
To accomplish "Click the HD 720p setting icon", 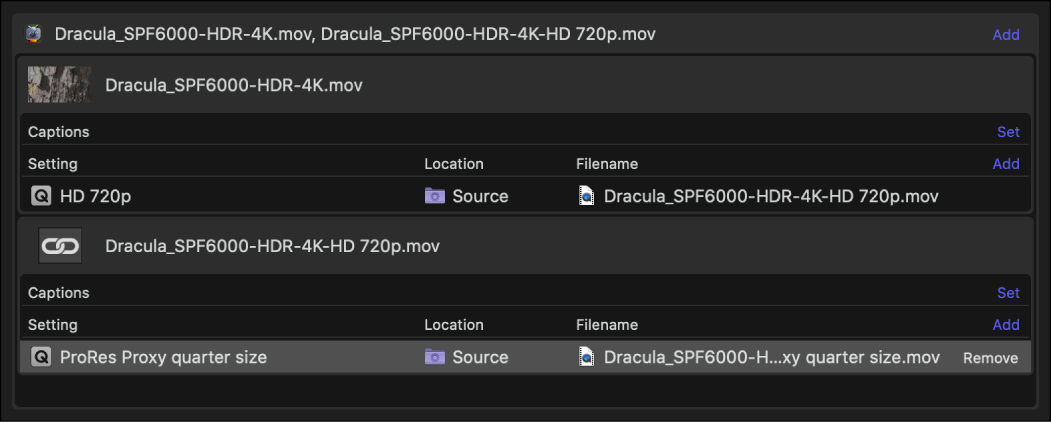I will [x=41, y=196].
